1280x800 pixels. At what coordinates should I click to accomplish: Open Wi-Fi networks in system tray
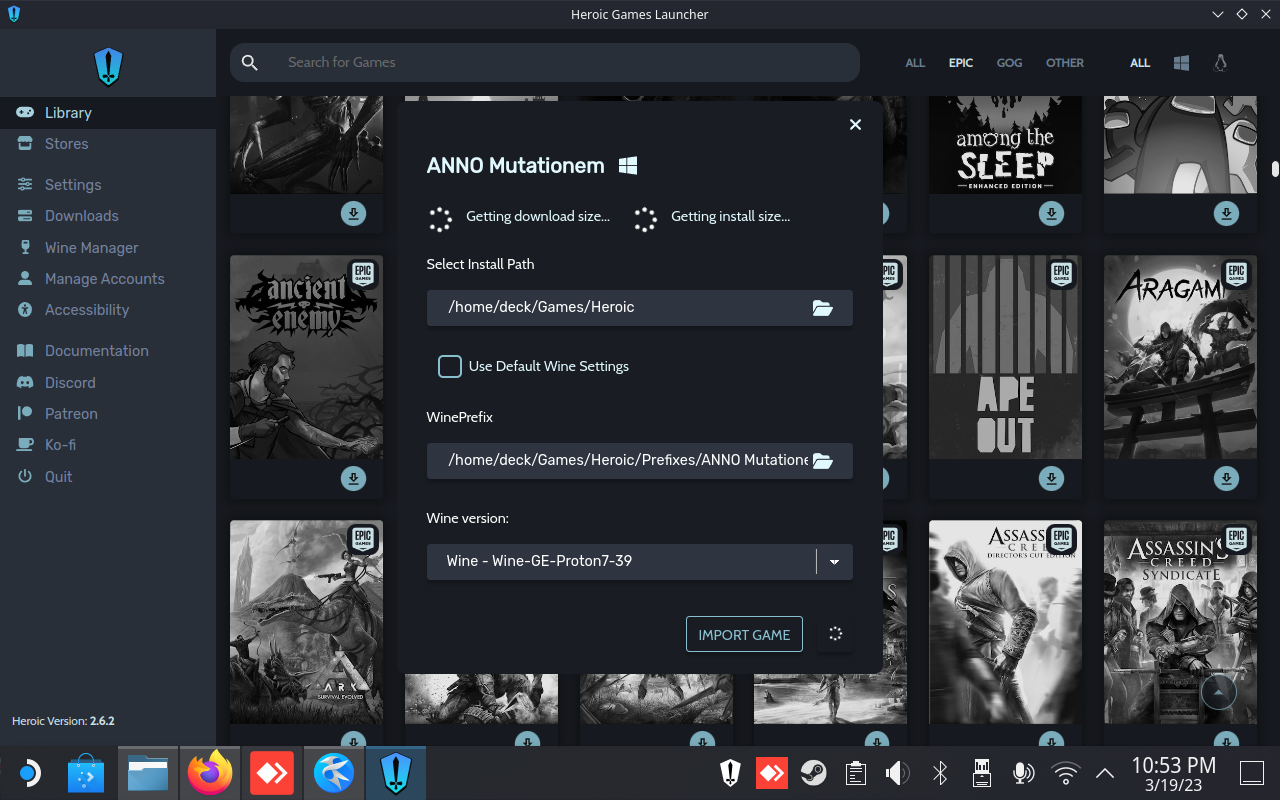1066,773
